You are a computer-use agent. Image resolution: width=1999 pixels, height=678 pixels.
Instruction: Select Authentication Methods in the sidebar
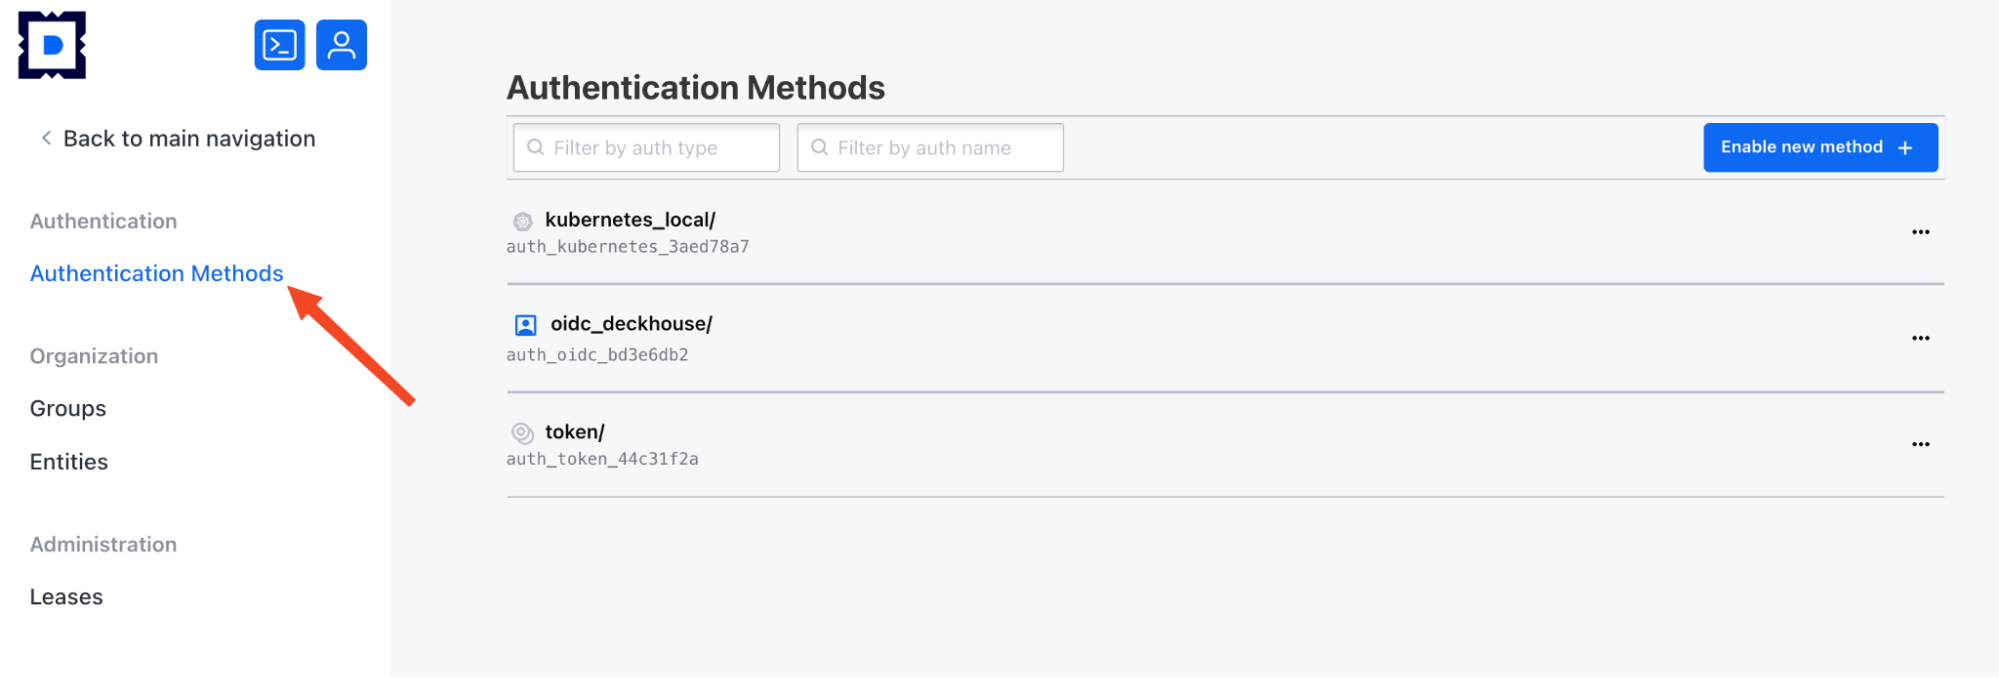click(x=157, y=274)
